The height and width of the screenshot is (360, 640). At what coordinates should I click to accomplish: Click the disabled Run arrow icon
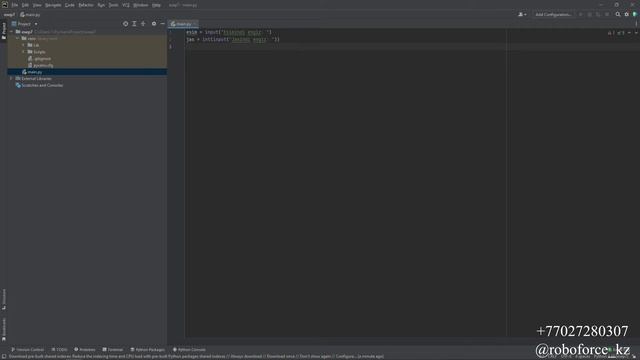pyautogui.click(x=581, y=15)
